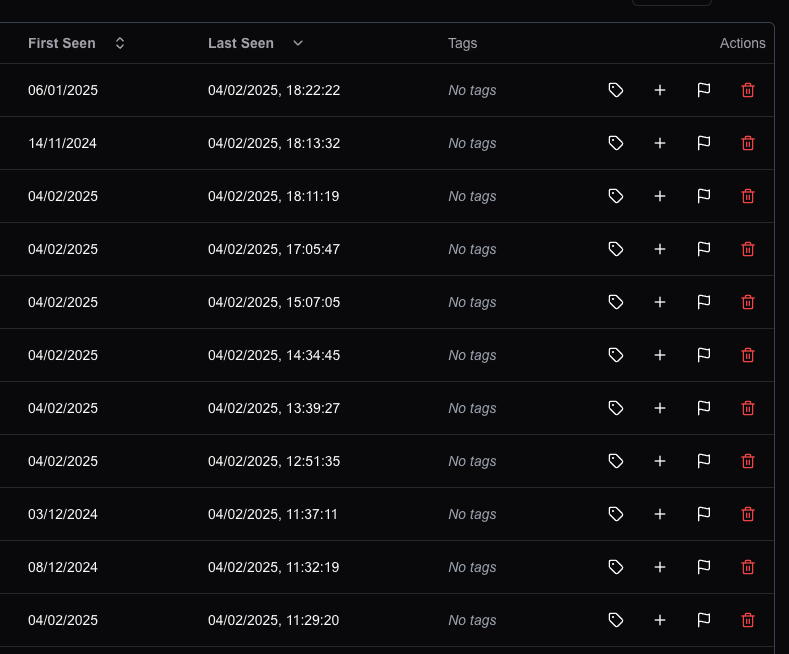Select the First Seen date 06/01/2025

63,90
